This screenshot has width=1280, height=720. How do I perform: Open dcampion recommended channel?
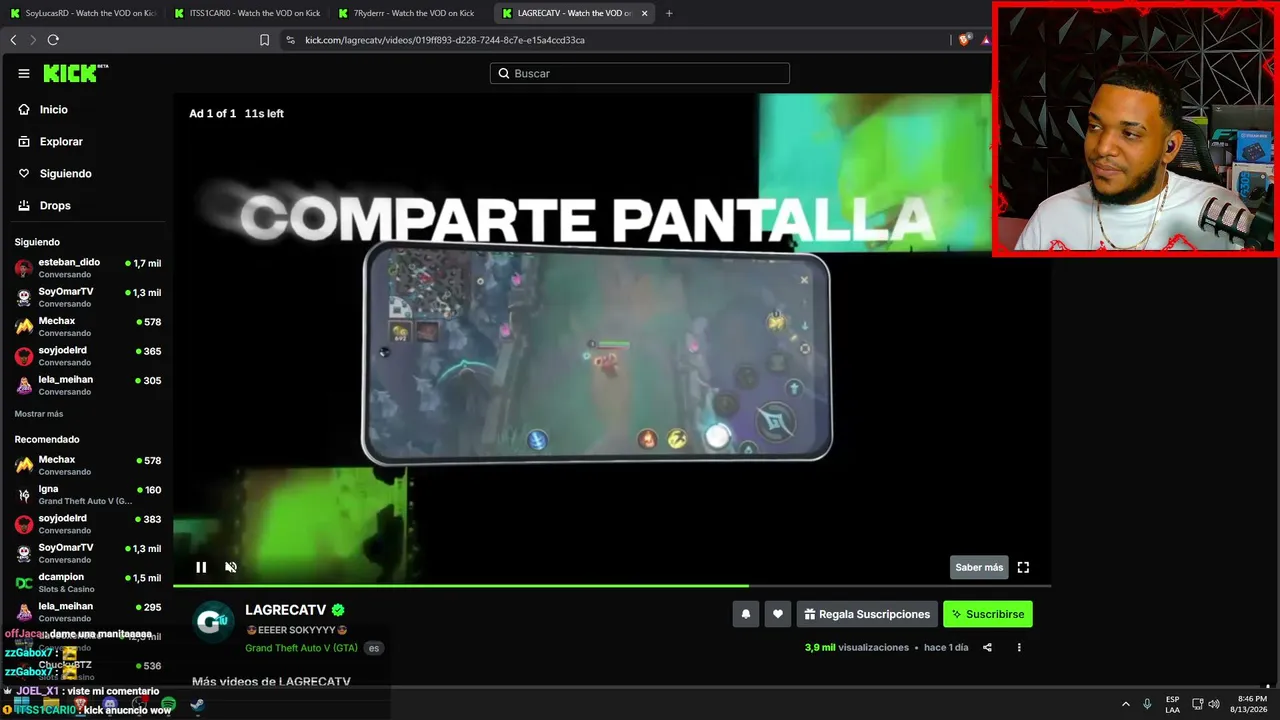(87, 582)
